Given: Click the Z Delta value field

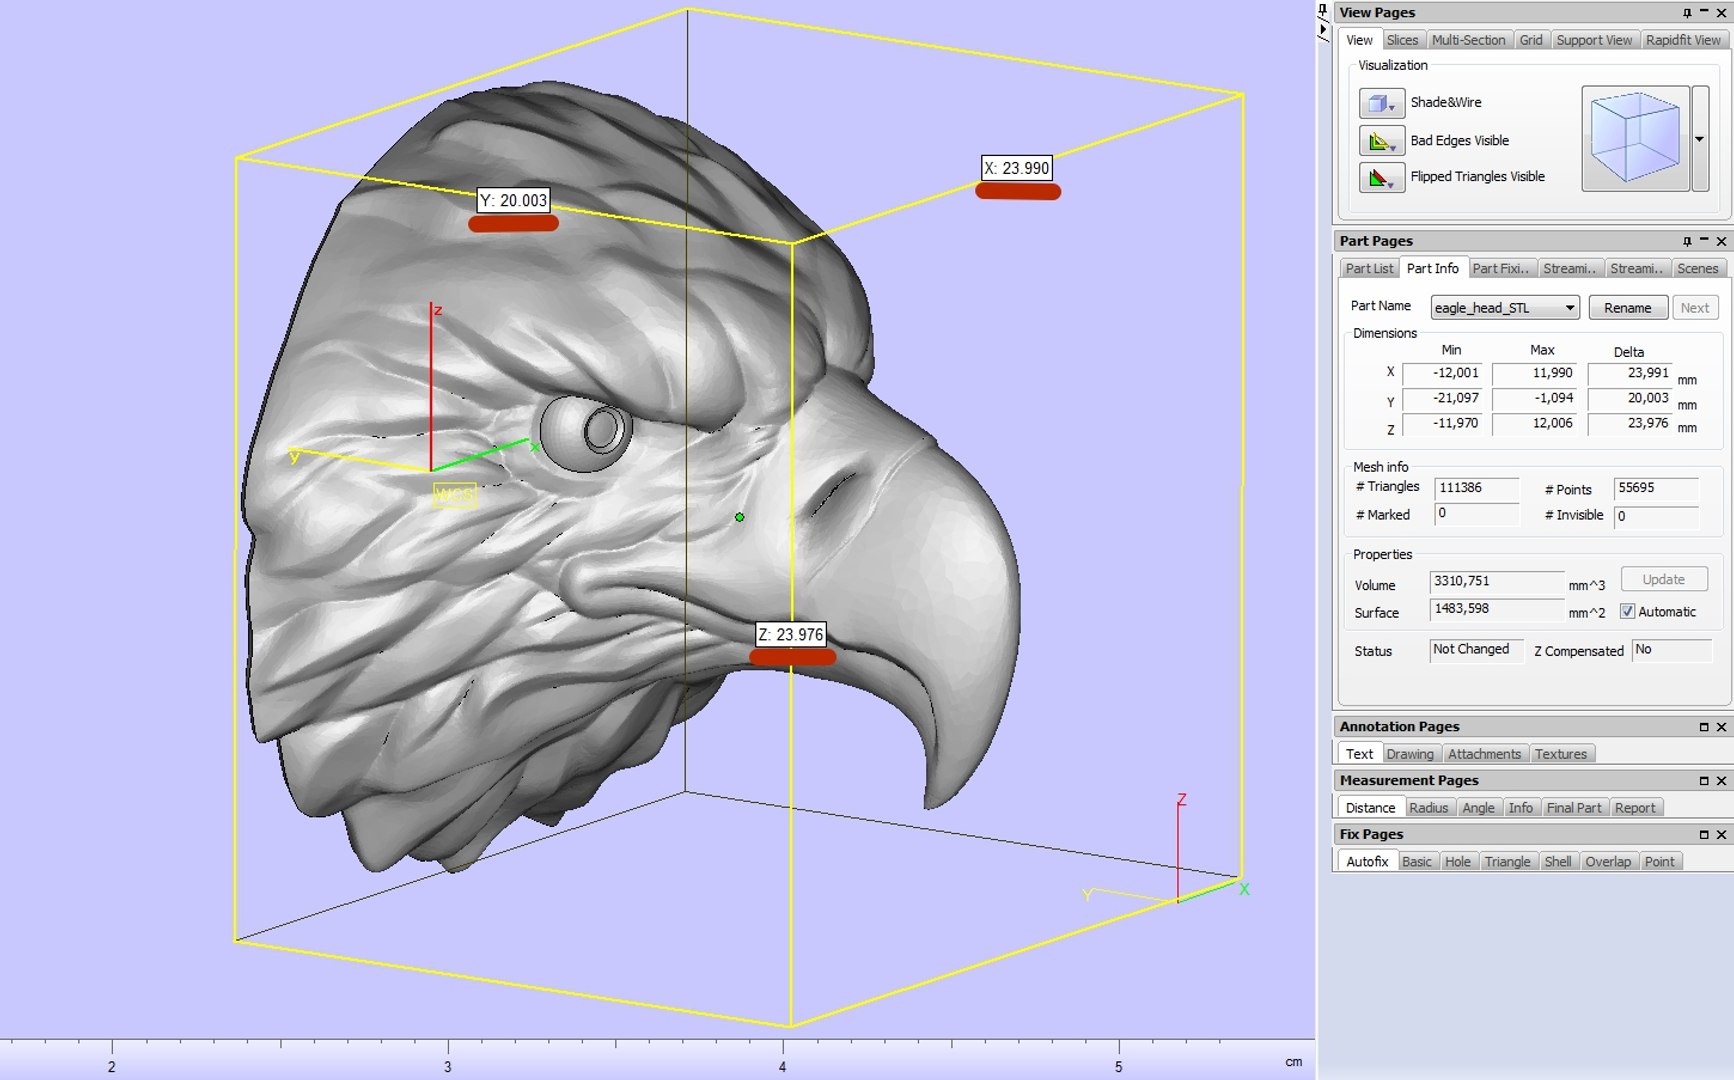Looking at the screenshot, I should [x=1631, y=424].
